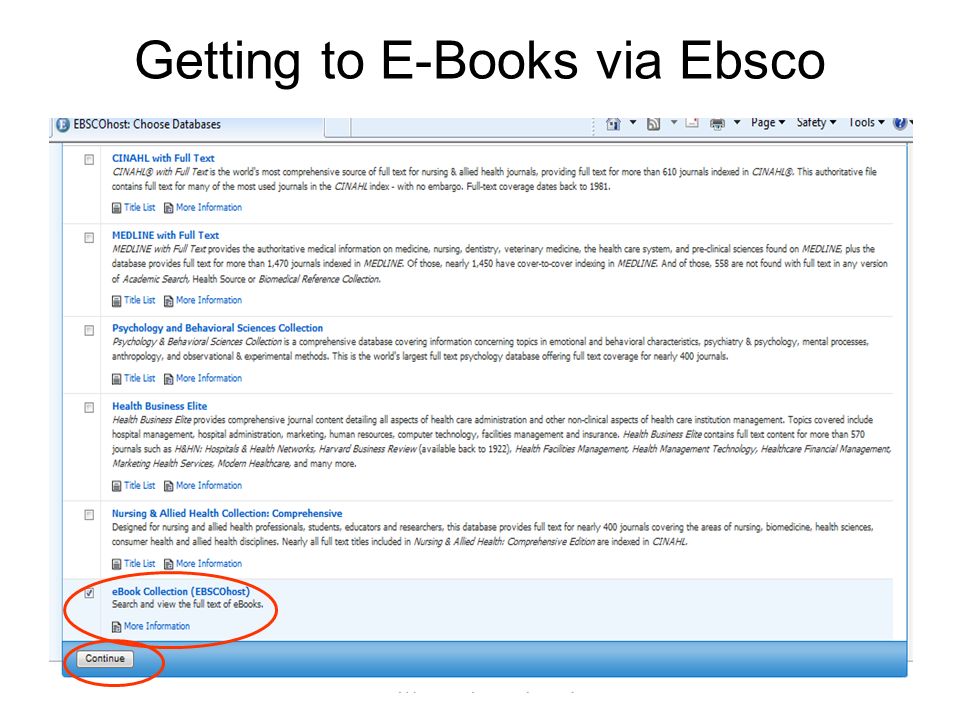Click More Information icon under eBook Collection
This screenshot has height=720, width=960.
tap(116, 627)
